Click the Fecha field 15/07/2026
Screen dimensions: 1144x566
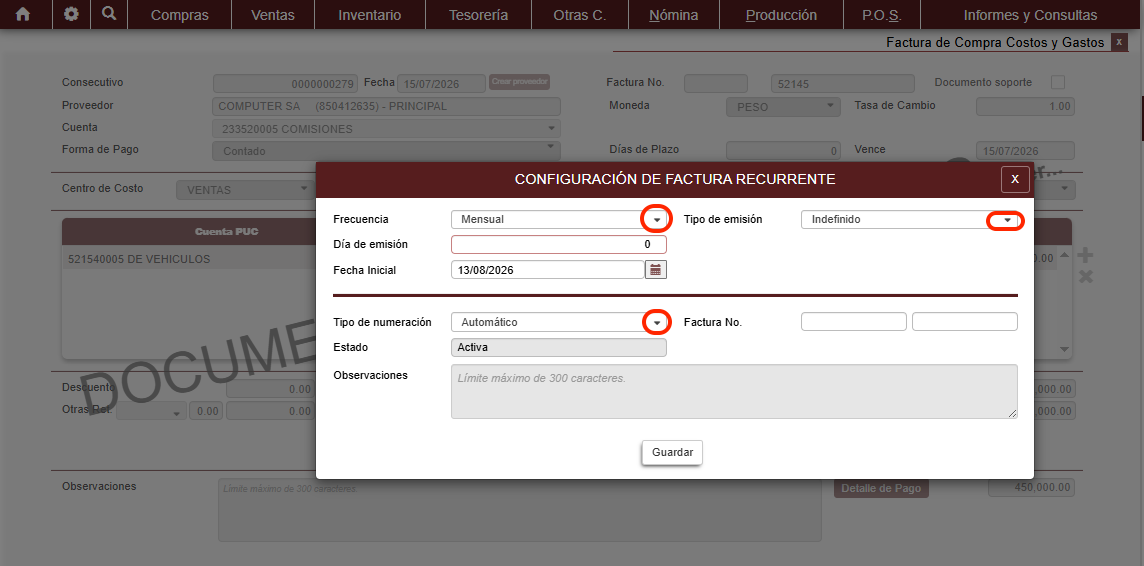pyautogui.click(x=442, y=84)
